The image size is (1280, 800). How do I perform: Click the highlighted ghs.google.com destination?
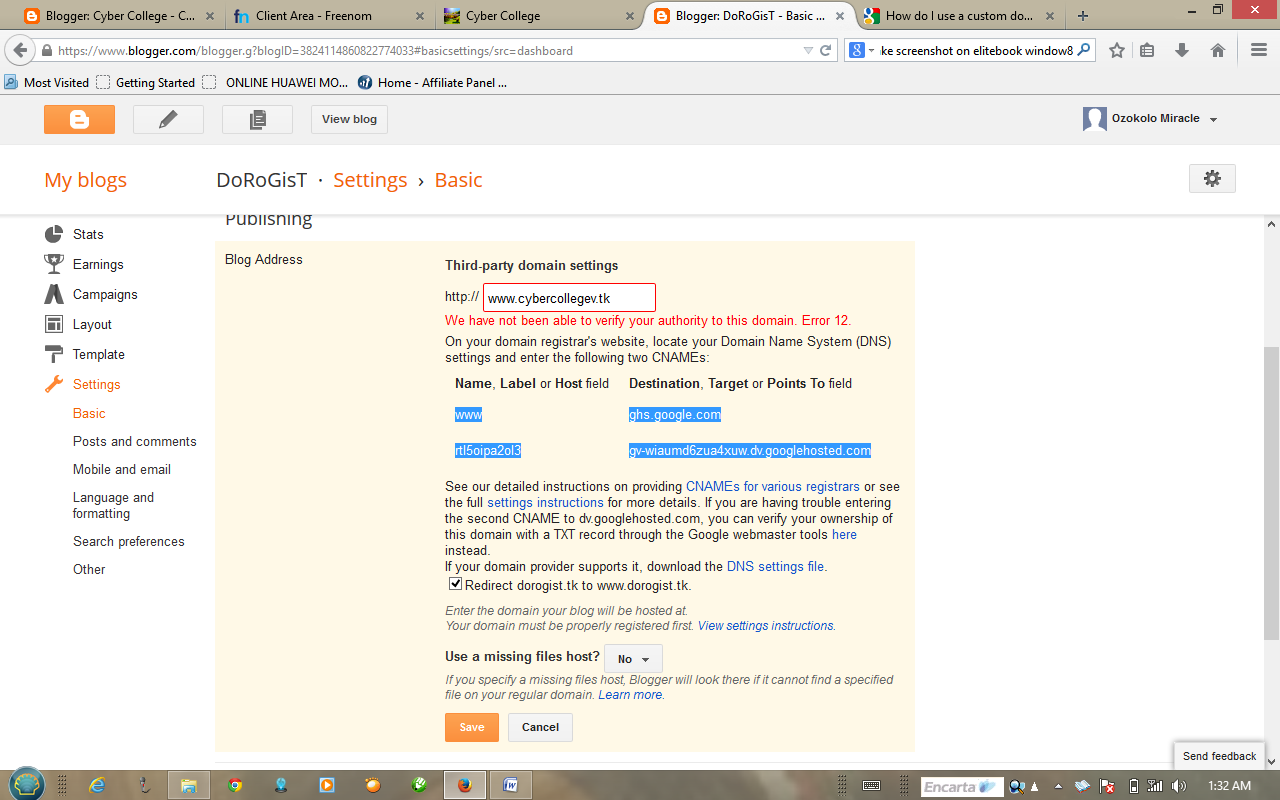pos(675,414)
